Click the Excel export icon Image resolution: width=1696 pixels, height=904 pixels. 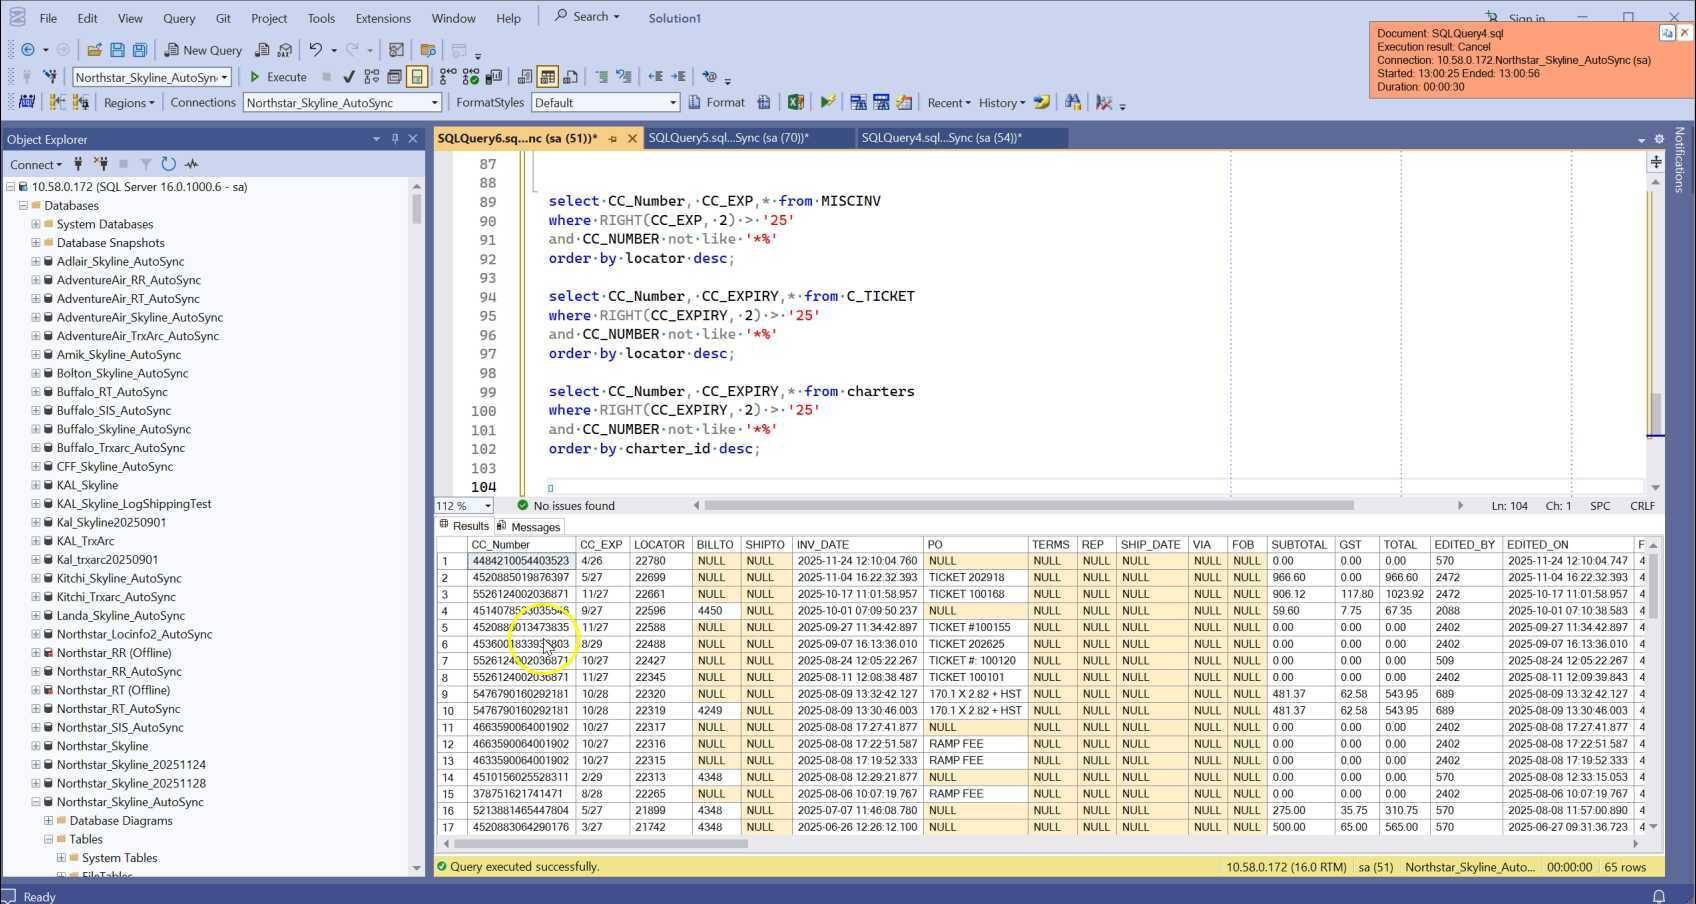click(x=796, y=102)
